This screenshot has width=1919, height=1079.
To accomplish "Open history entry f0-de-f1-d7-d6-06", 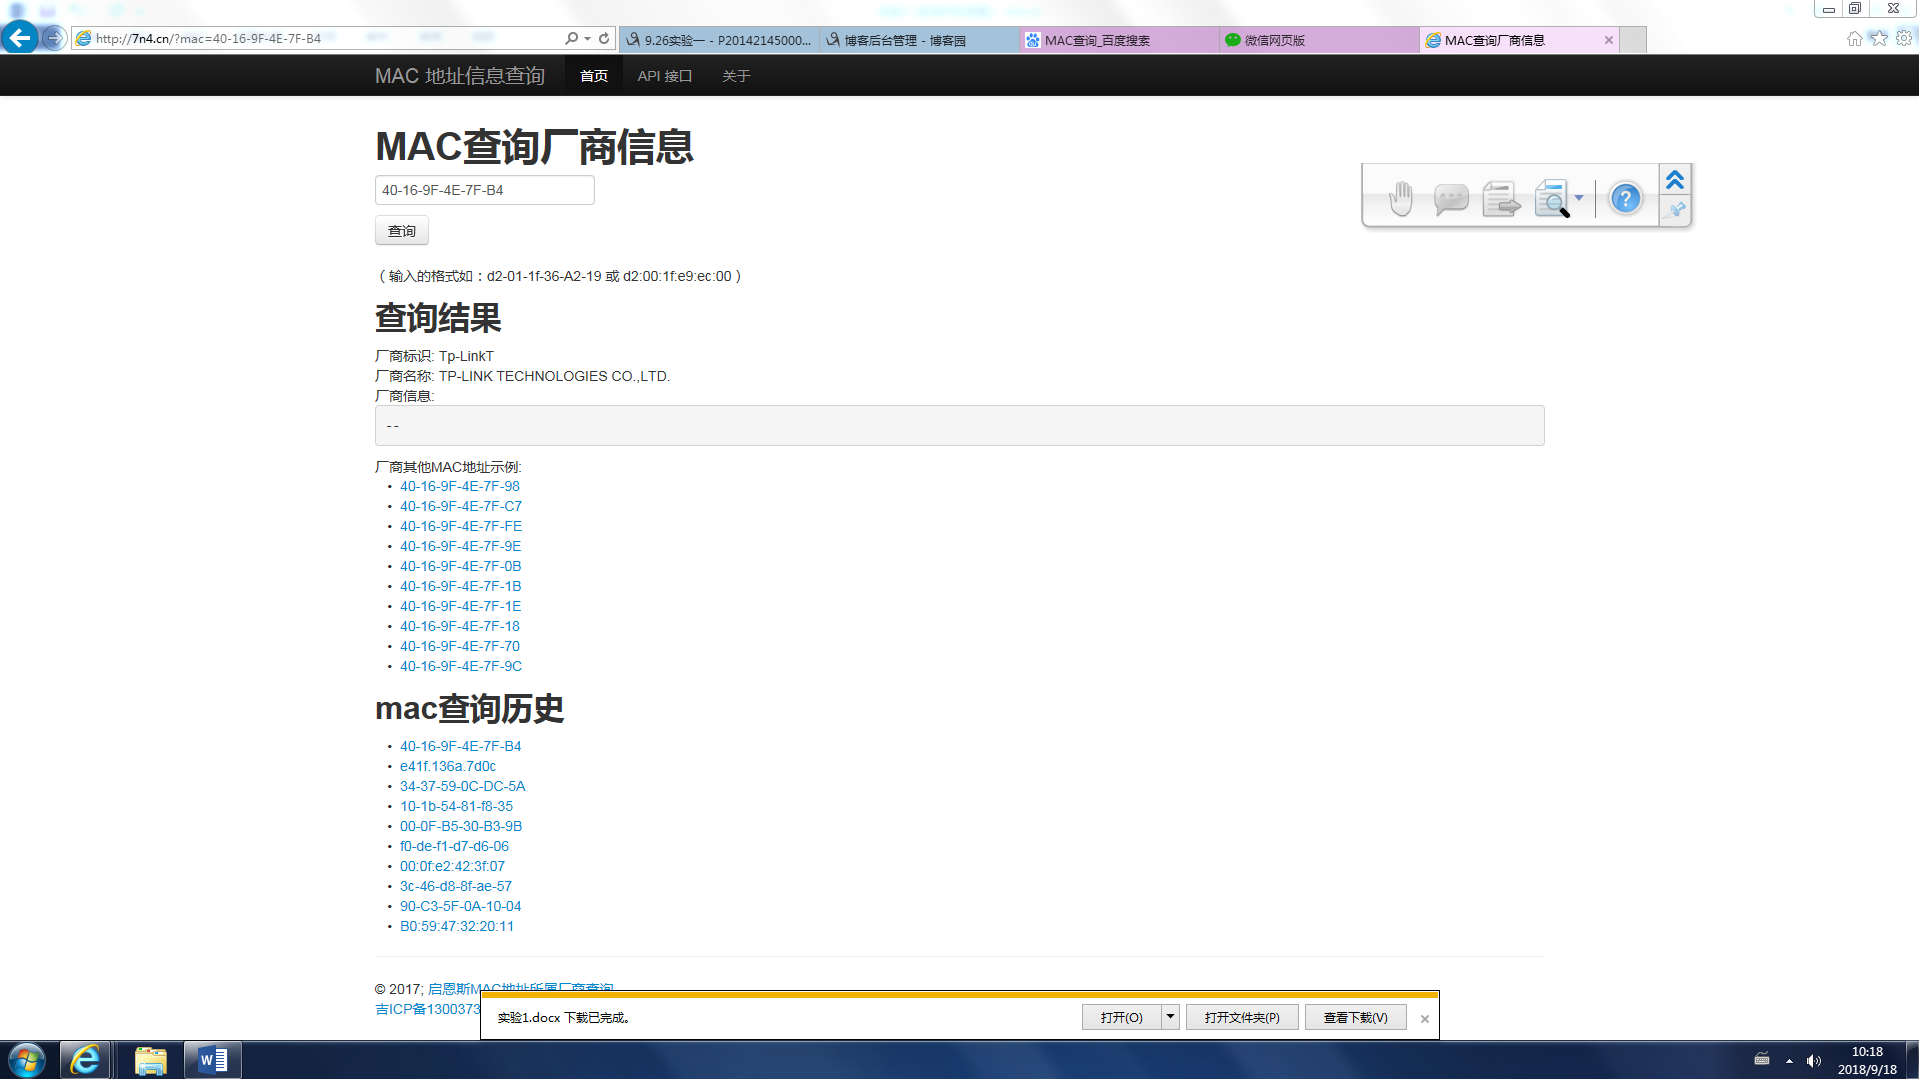I will pyautogui.click(x=455, y=847).
